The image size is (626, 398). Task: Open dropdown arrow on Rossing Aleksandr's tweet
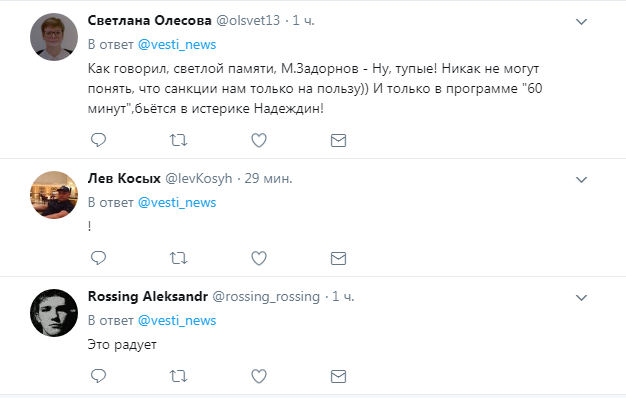tap(581, 298)
